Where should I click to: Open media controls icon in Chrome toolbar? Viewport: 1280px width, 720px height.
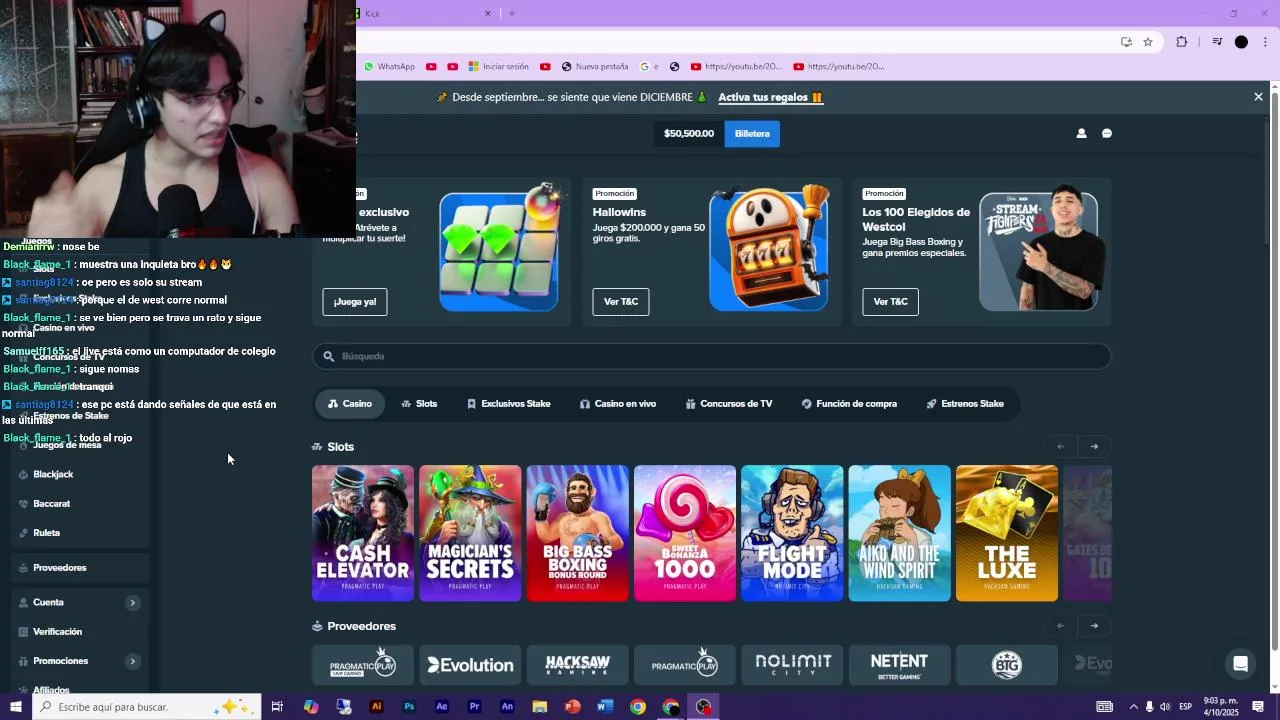coord(1217,42)
